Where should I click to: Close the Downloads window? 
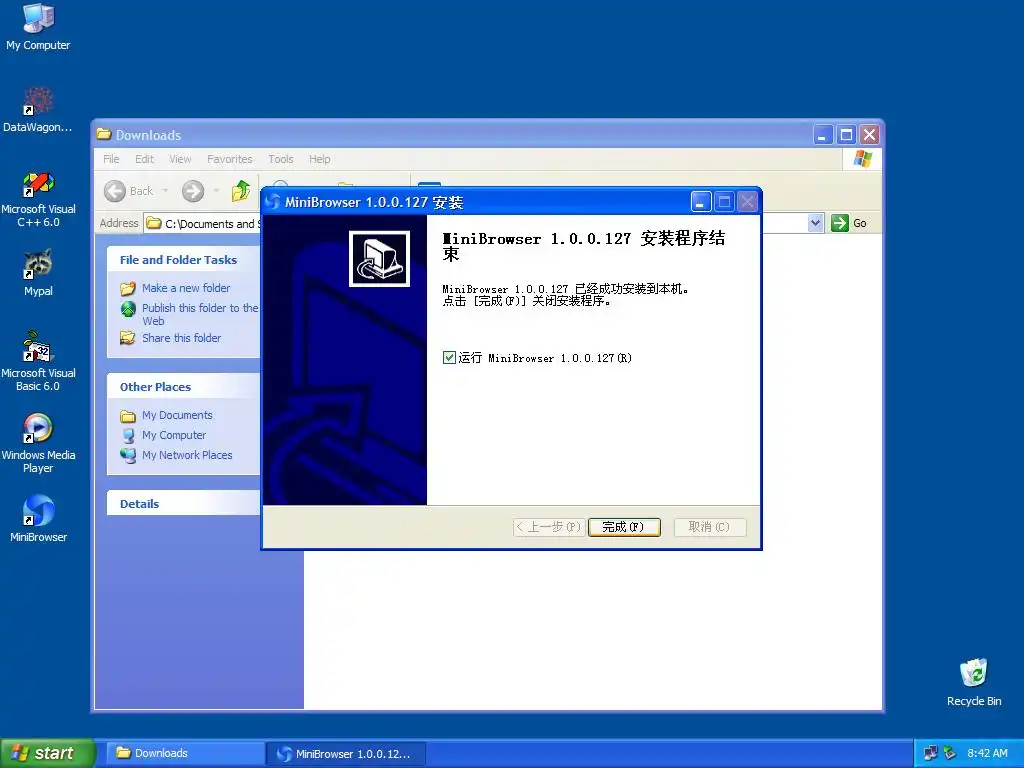[x=869, y=135]
